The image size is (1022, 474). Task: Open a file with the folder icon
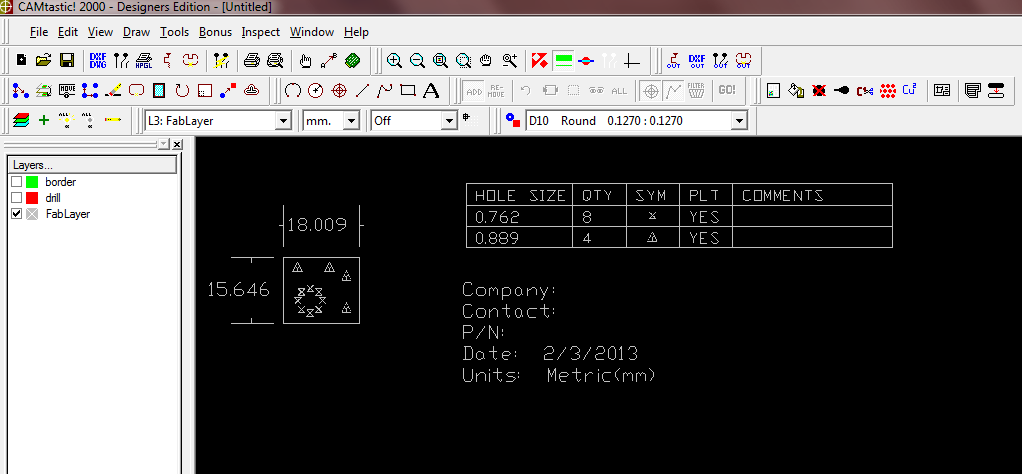point(43,61)
